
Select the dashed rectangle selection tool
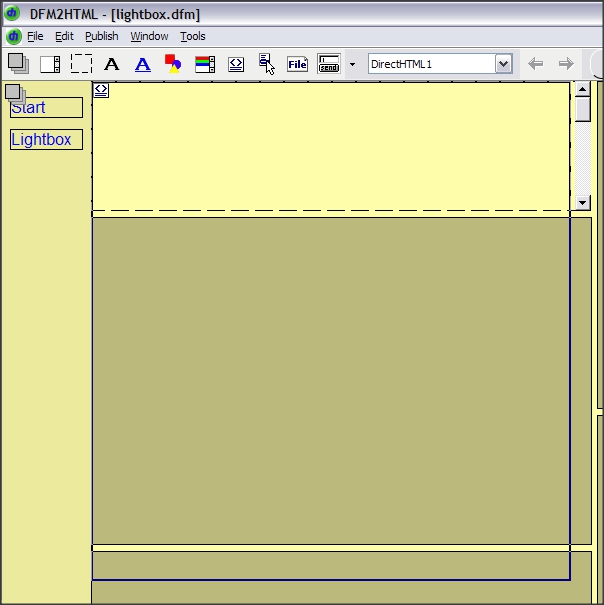point(81,64)
